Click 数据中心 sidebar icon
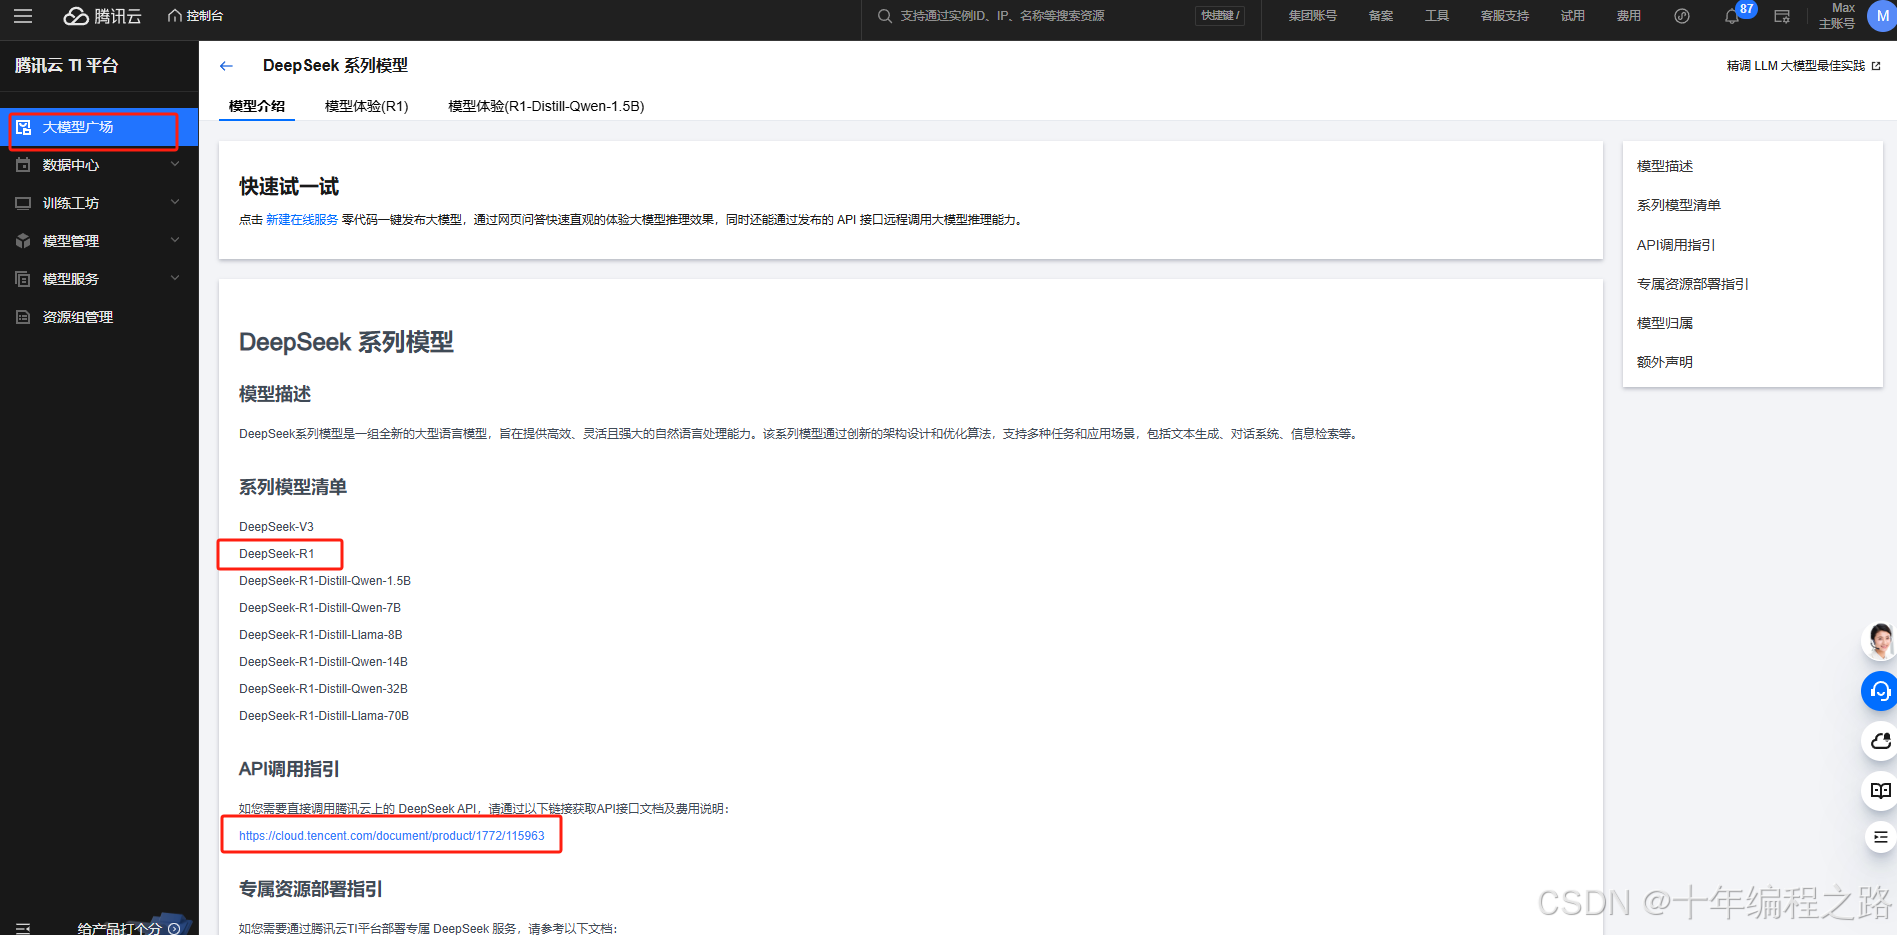Image resolution: width=1897 pixels, height=935 pixels. (x=23, y=165)
